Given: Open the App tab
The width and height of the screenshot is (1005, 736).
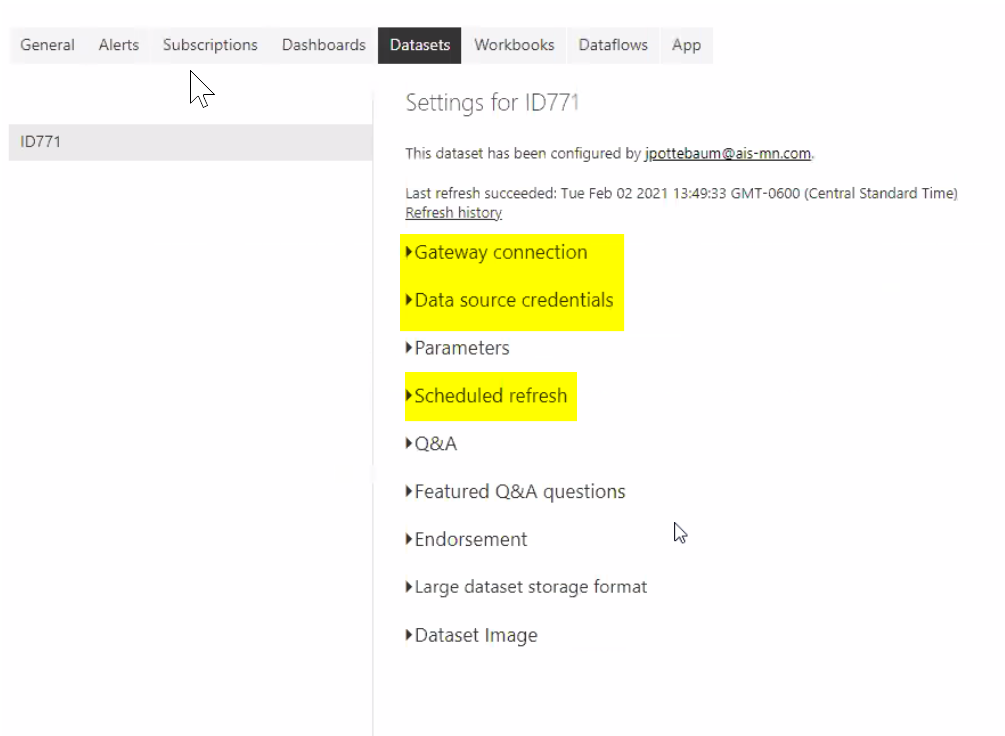Looking at the screenshot, I should click(x=686, y=46).
